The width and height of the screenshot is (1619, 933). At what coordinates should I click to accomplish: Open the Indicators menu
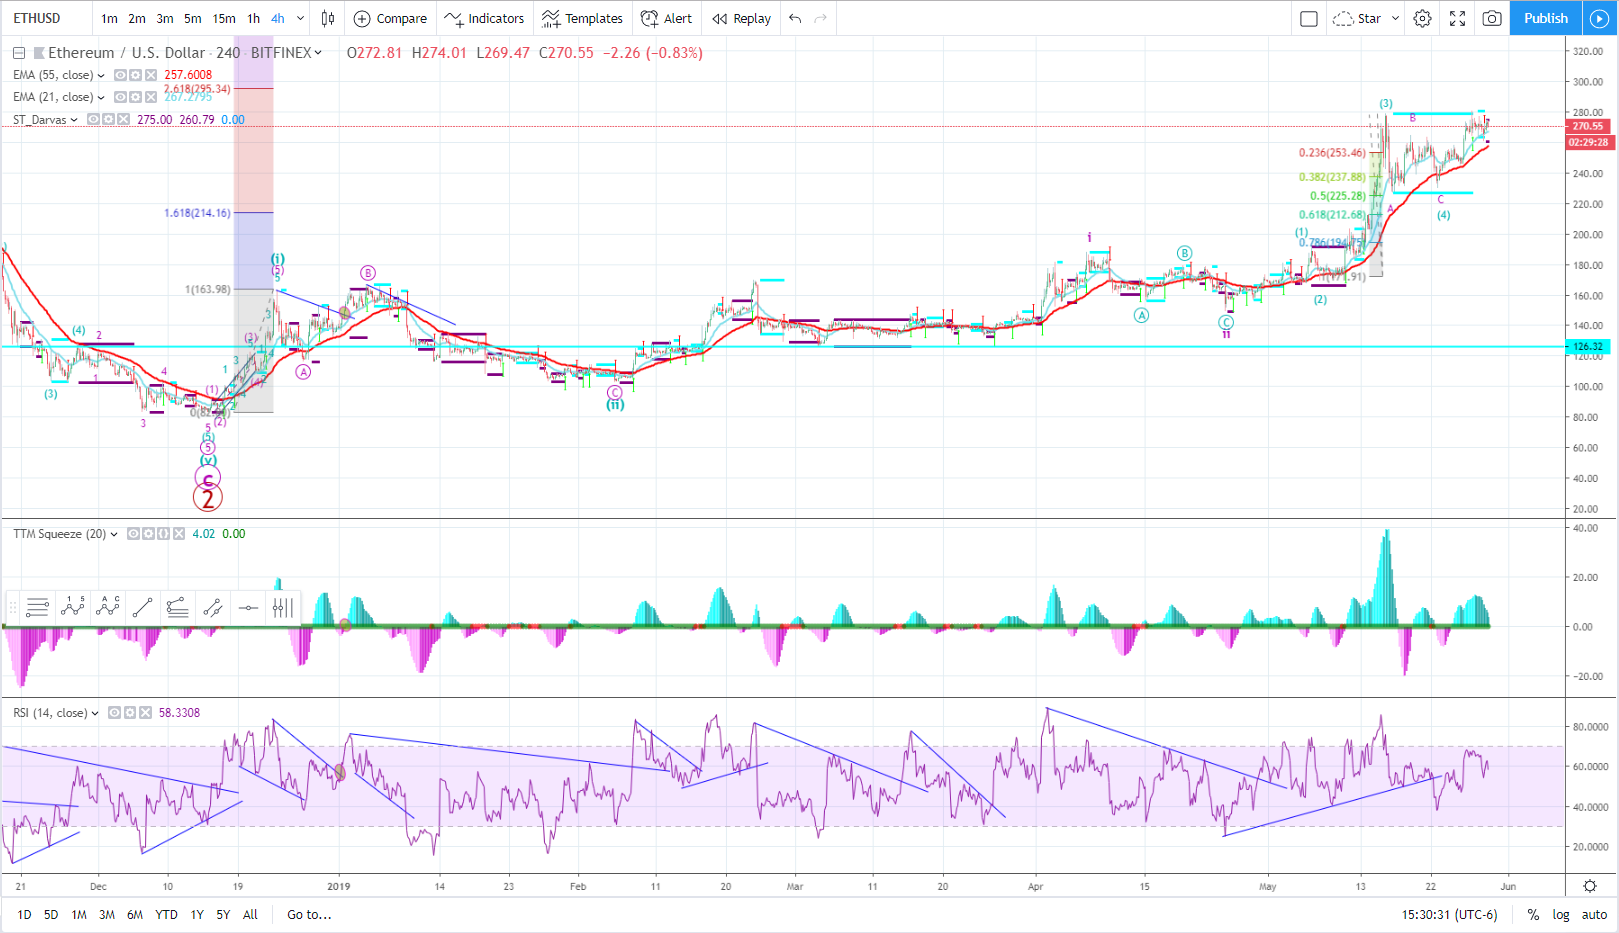[x=485, y=18]
